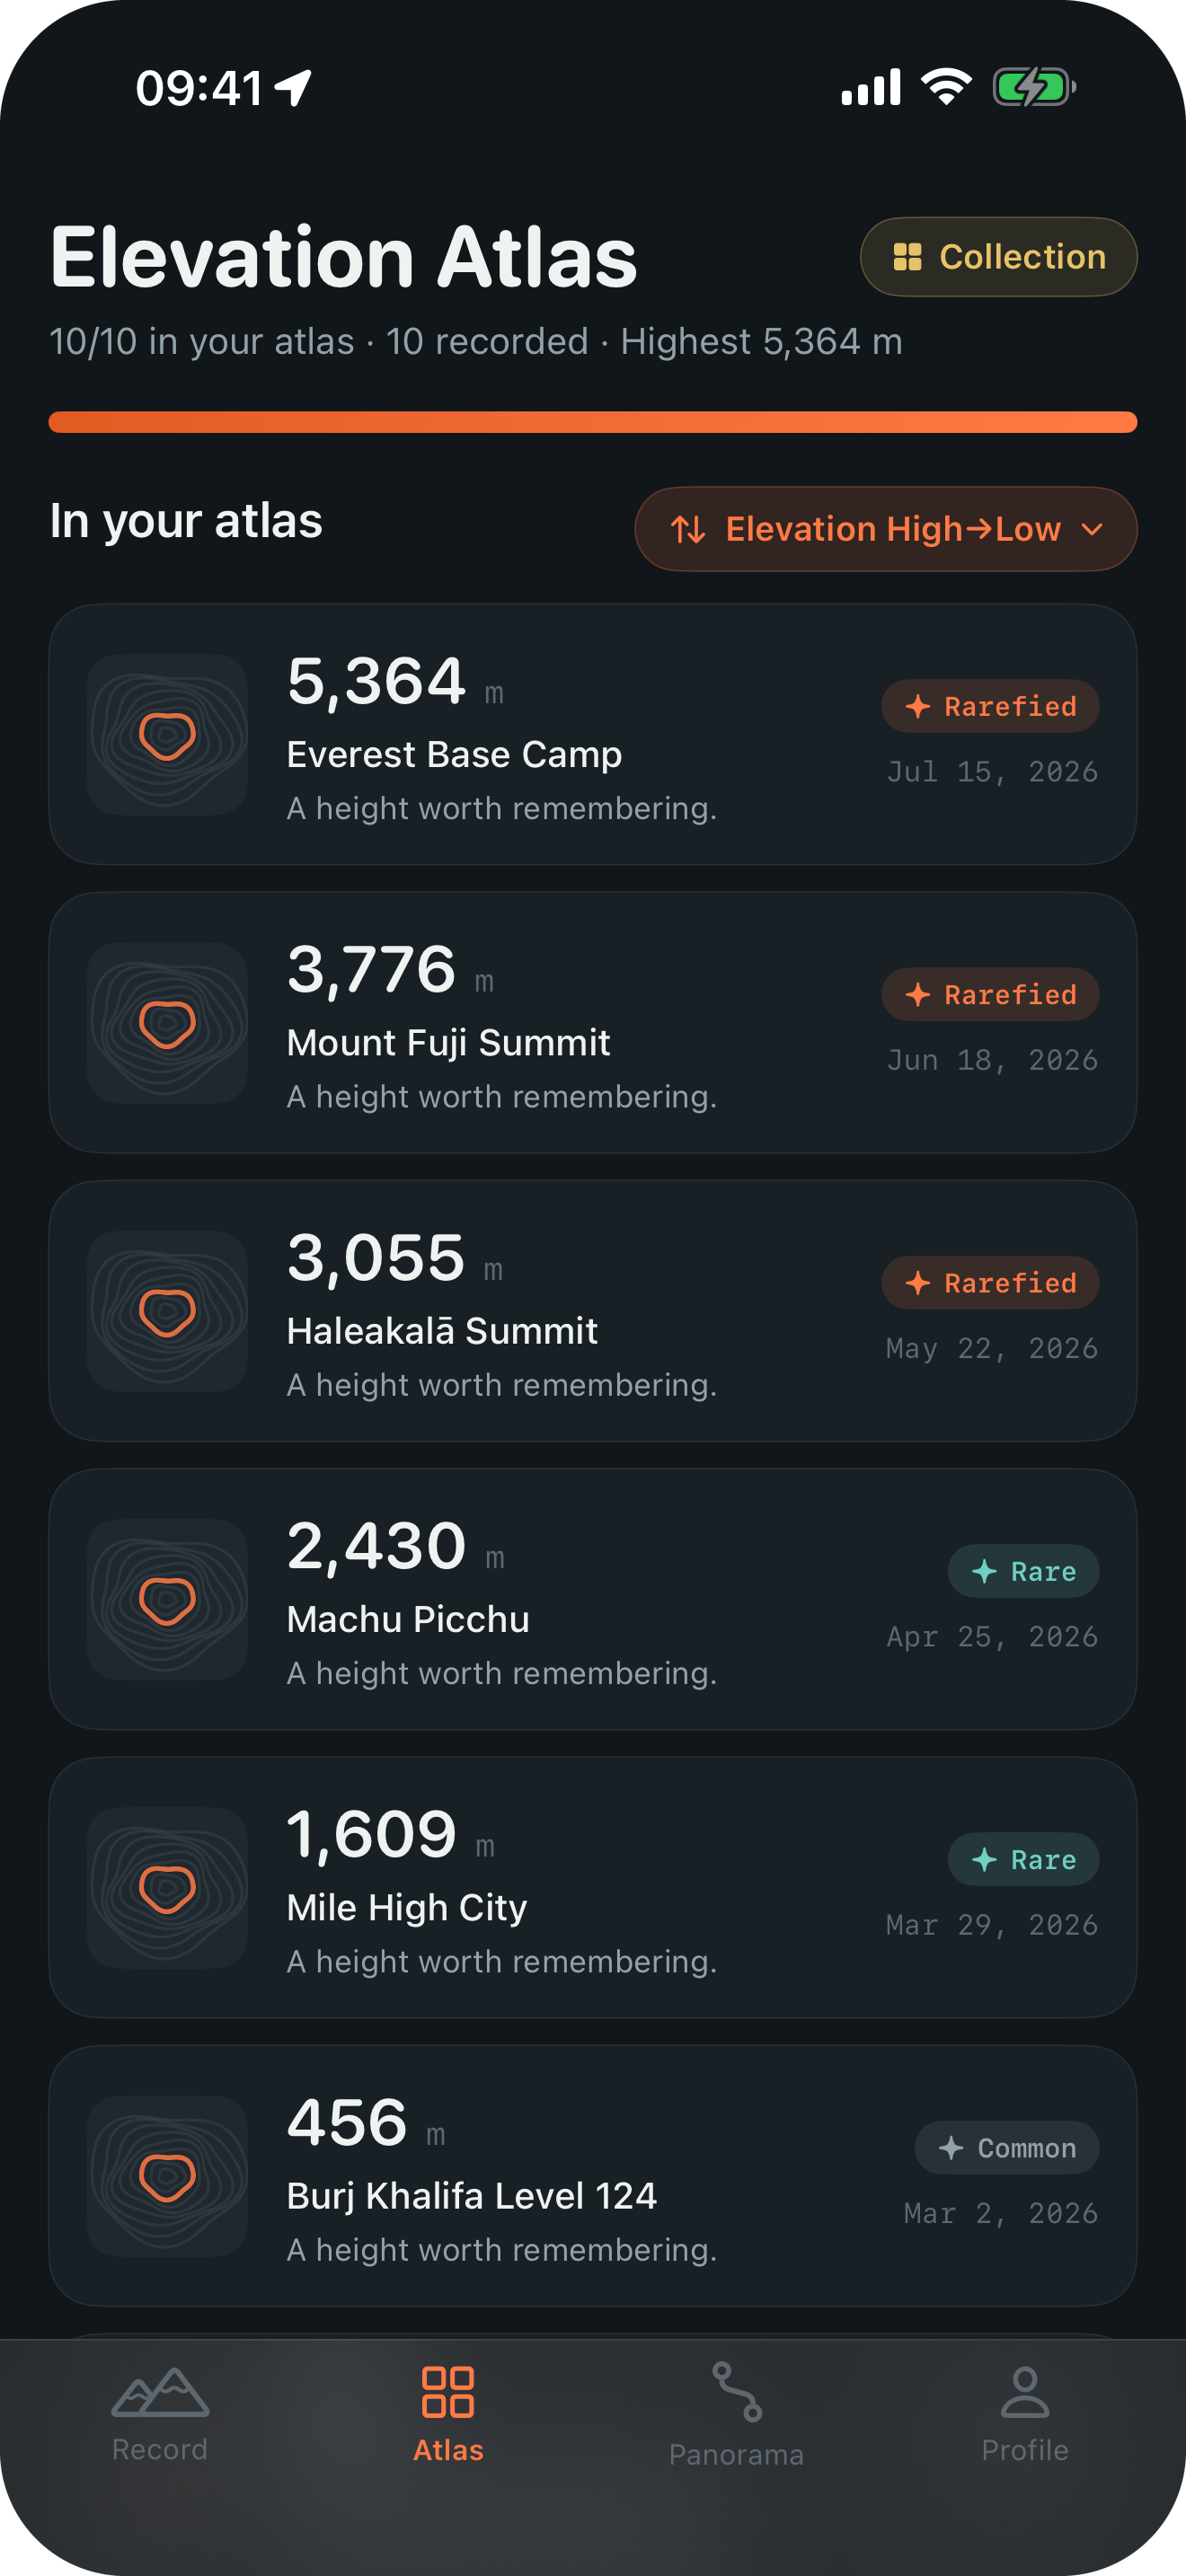The height and width of the screenshot is (2576, 1186).
Task: Click the Common badge on Burj Khalifa
Action: [1007, 2148]
